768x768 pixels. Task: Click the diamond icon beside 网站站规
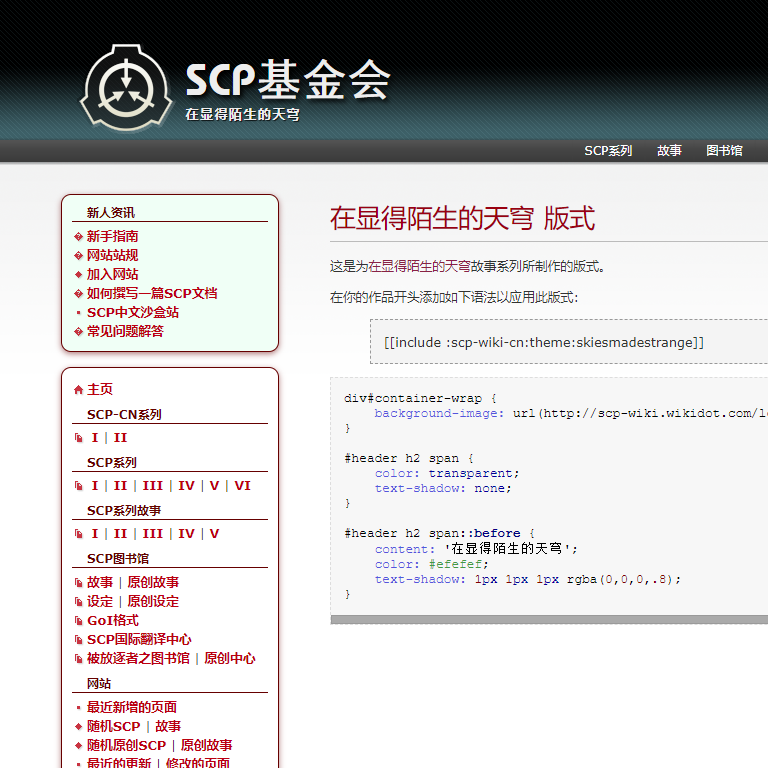(x=78, y=256)
